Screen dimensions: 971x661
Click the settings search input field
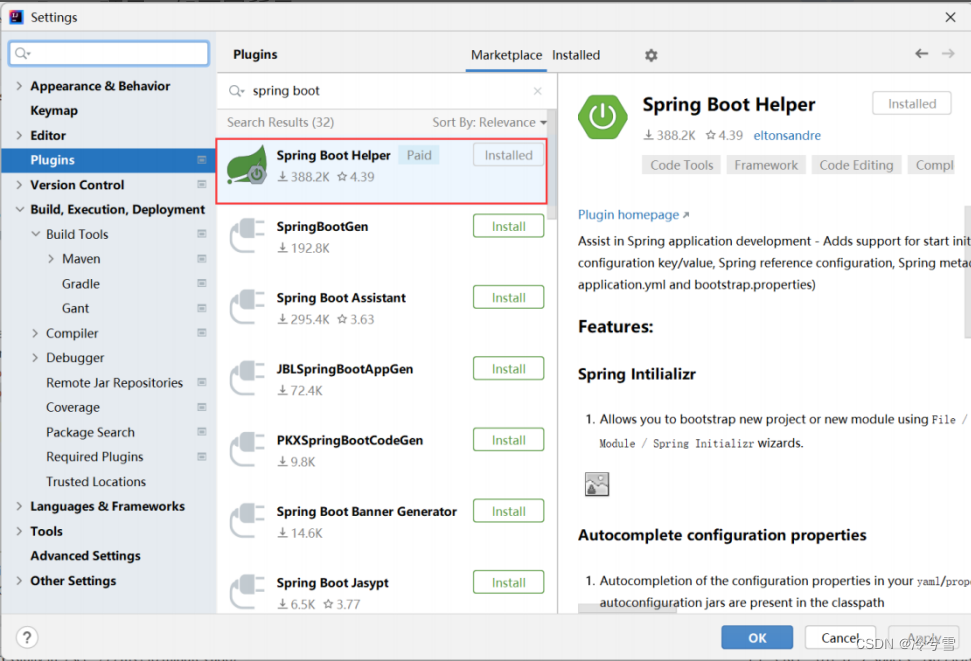108,52
